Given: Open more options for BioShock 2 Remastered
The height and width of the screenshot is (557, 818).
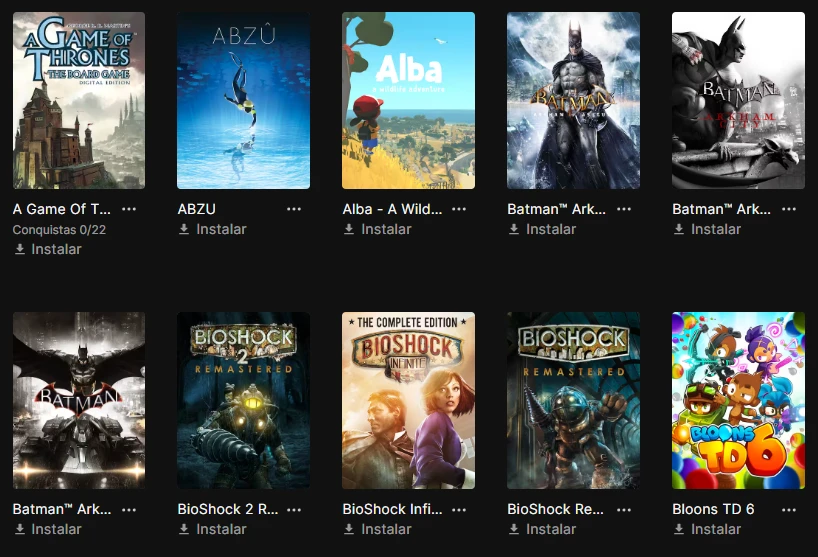Looking at the screenshot, I should pos(294,510).
